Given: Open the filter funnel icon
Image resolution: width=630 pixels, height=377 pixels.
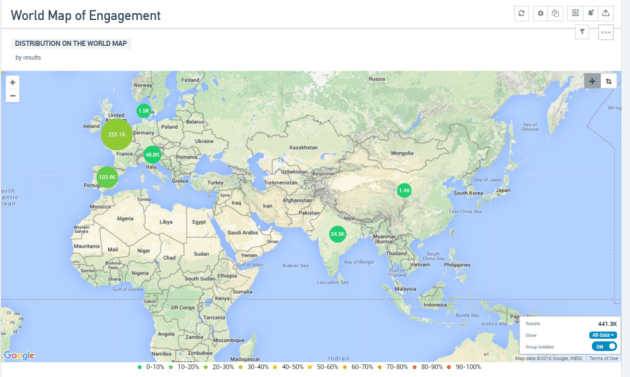Looking at the screenshot, I should (582, 32).
